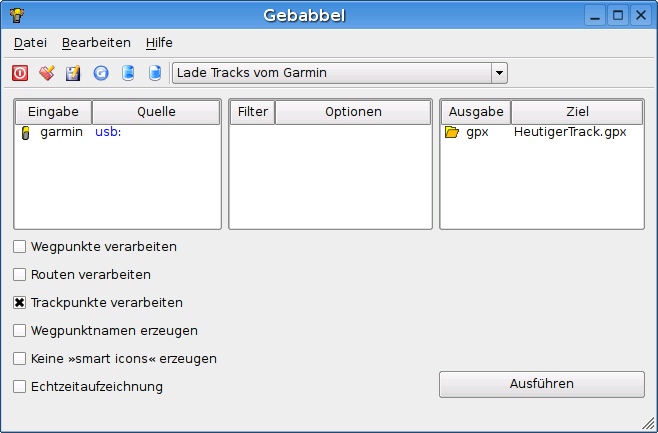Enable Wegpunkte verarbeiten checkbox
The width and height of the screenshot is (658, 433).
pyautogui.click(x=20, y=246)
